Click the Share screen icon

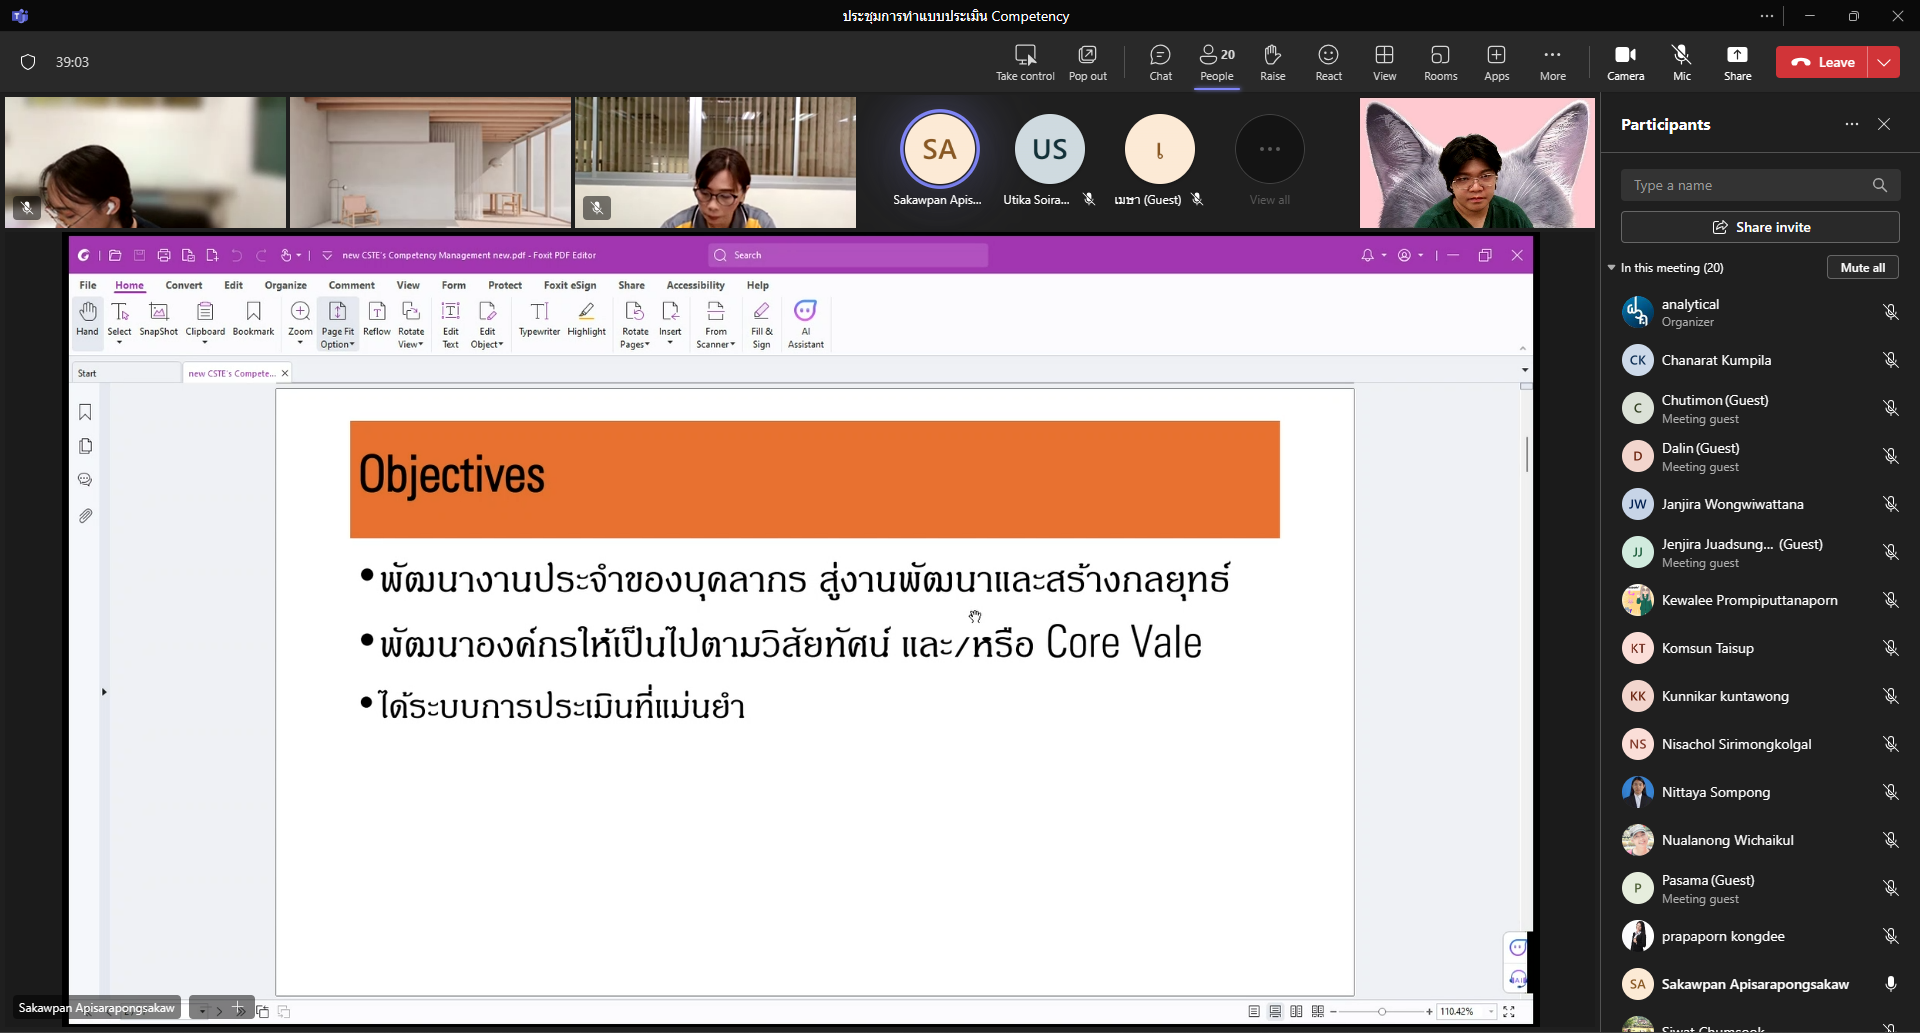pyautogui.click(x=1737, y=62)
